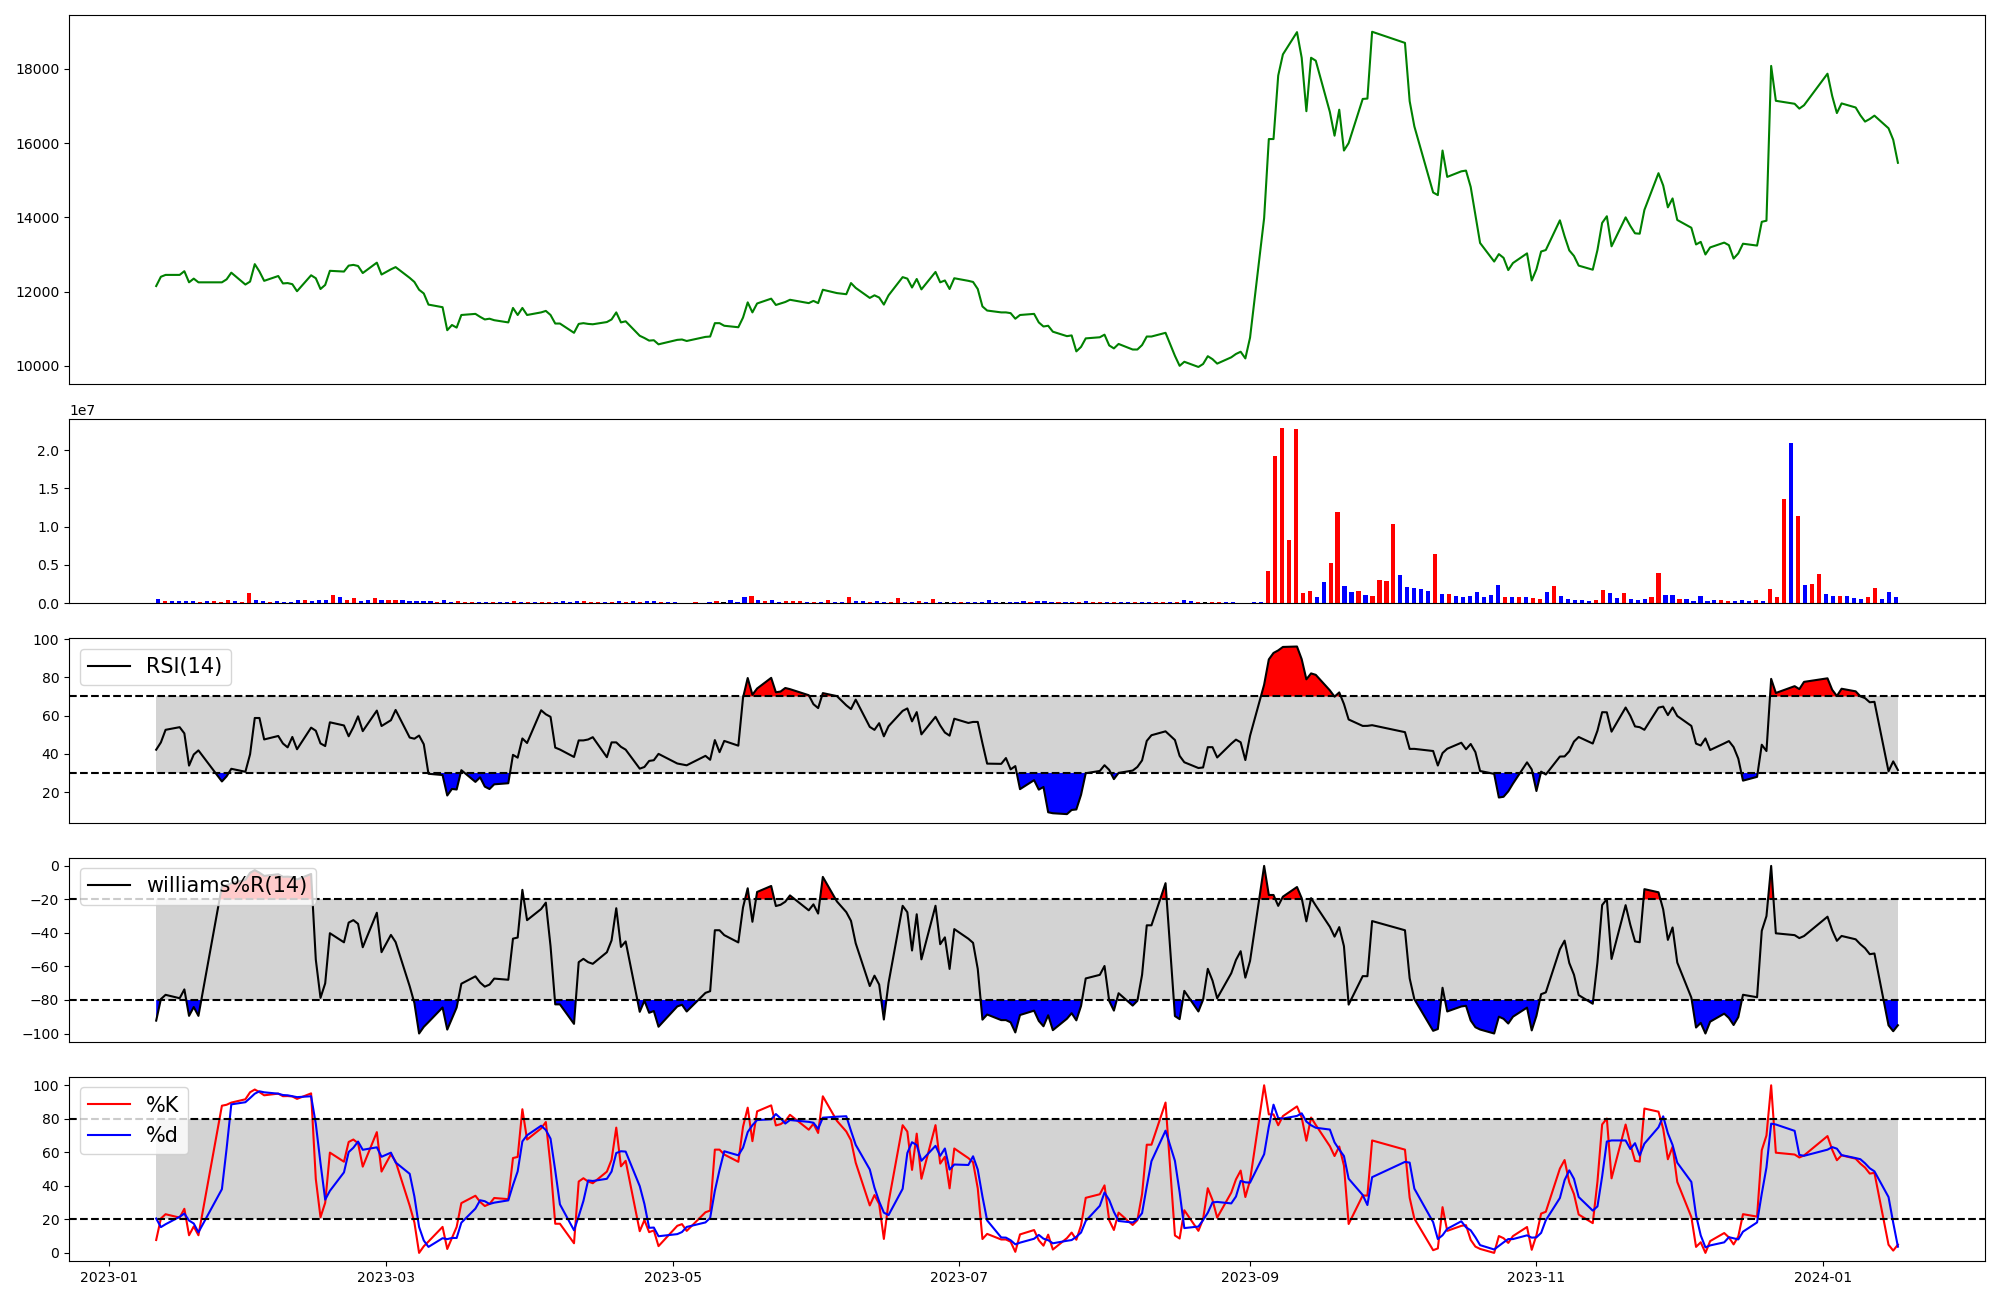The image size is (2000, 1300).
Task: Click the 10000 price axis label
Action: (38, 366)
